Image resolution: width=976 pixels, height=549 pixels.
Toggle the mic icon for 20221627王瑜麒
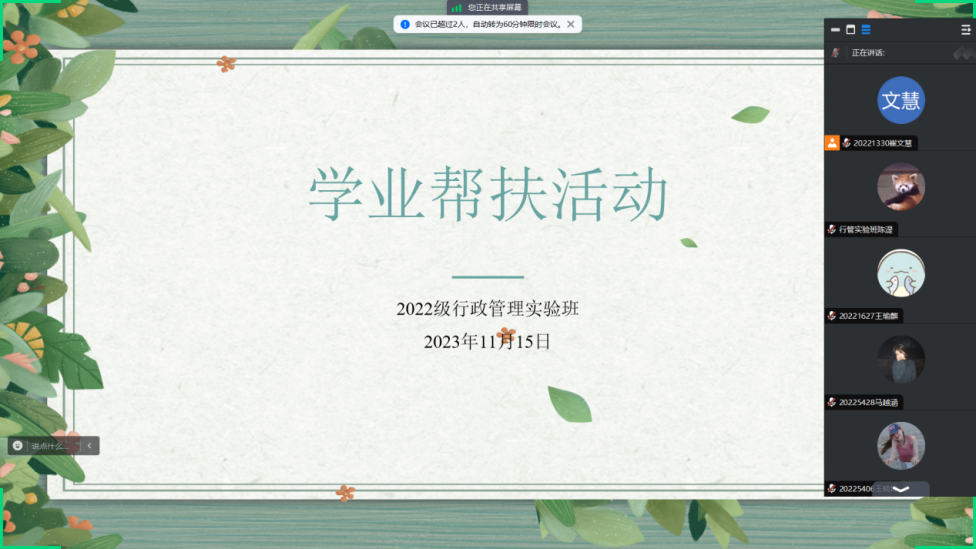click(x=832, y=316)
